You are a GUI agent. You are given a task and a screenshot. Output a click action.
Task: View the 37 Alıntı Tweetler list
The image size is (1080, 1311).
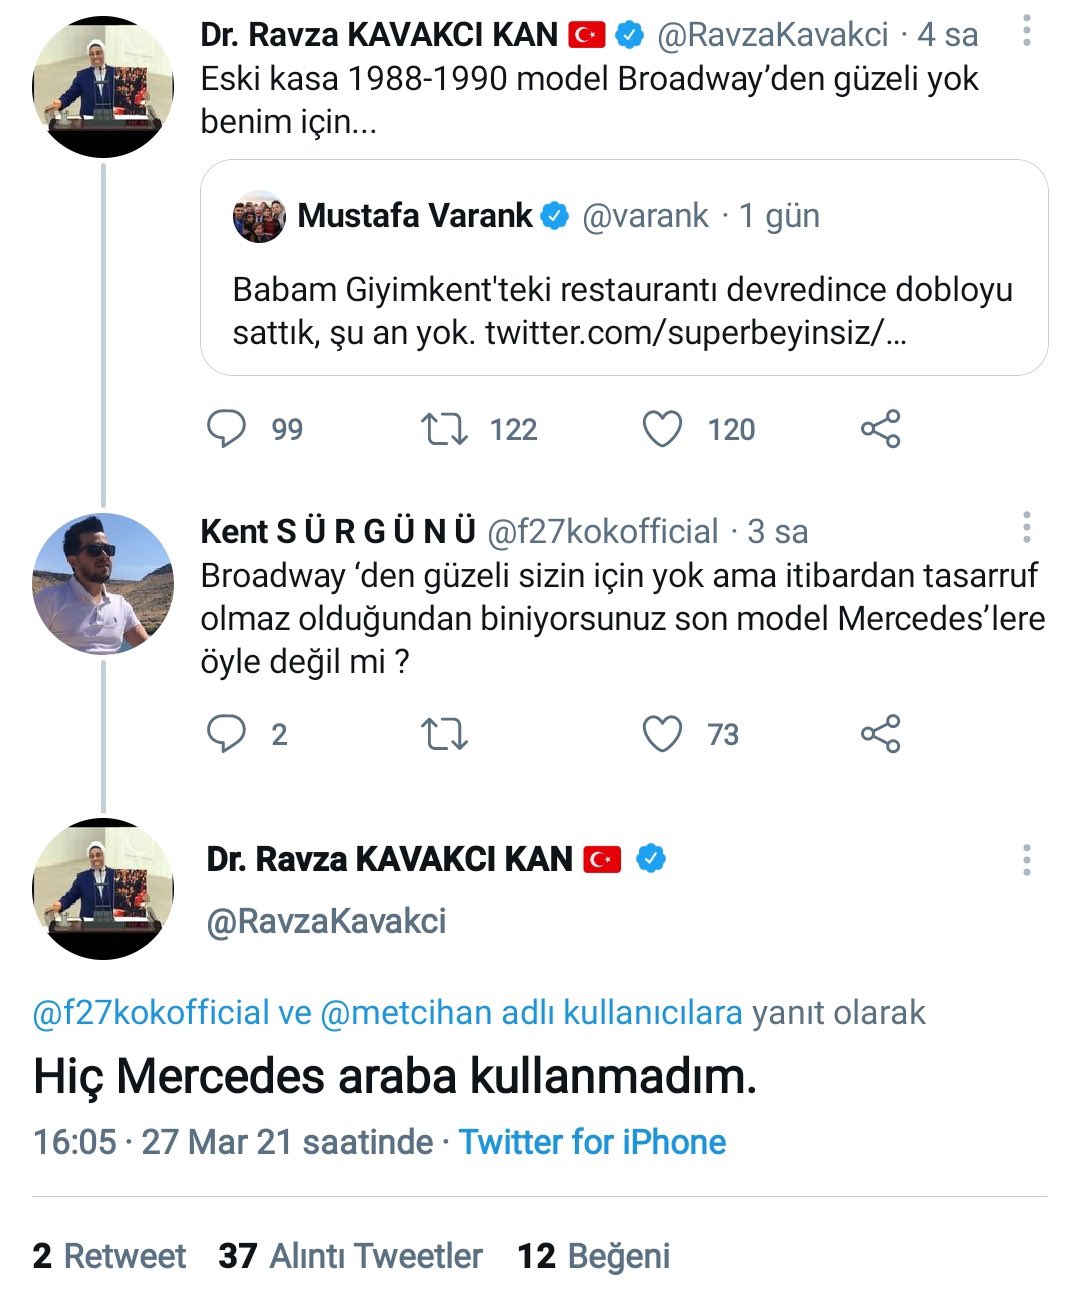(350, 1256)
